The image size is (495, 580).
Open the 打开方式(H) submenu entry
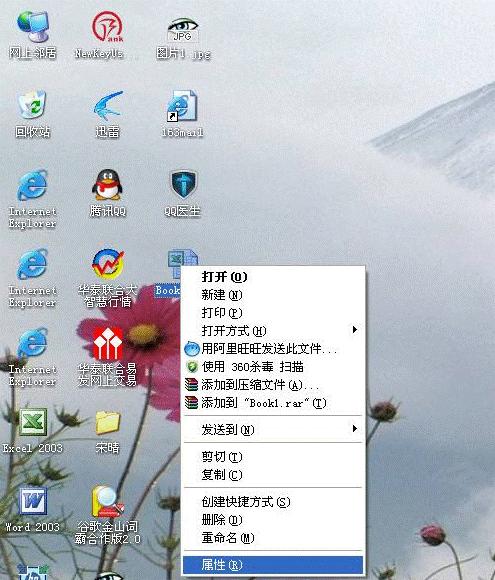(273, 331)
